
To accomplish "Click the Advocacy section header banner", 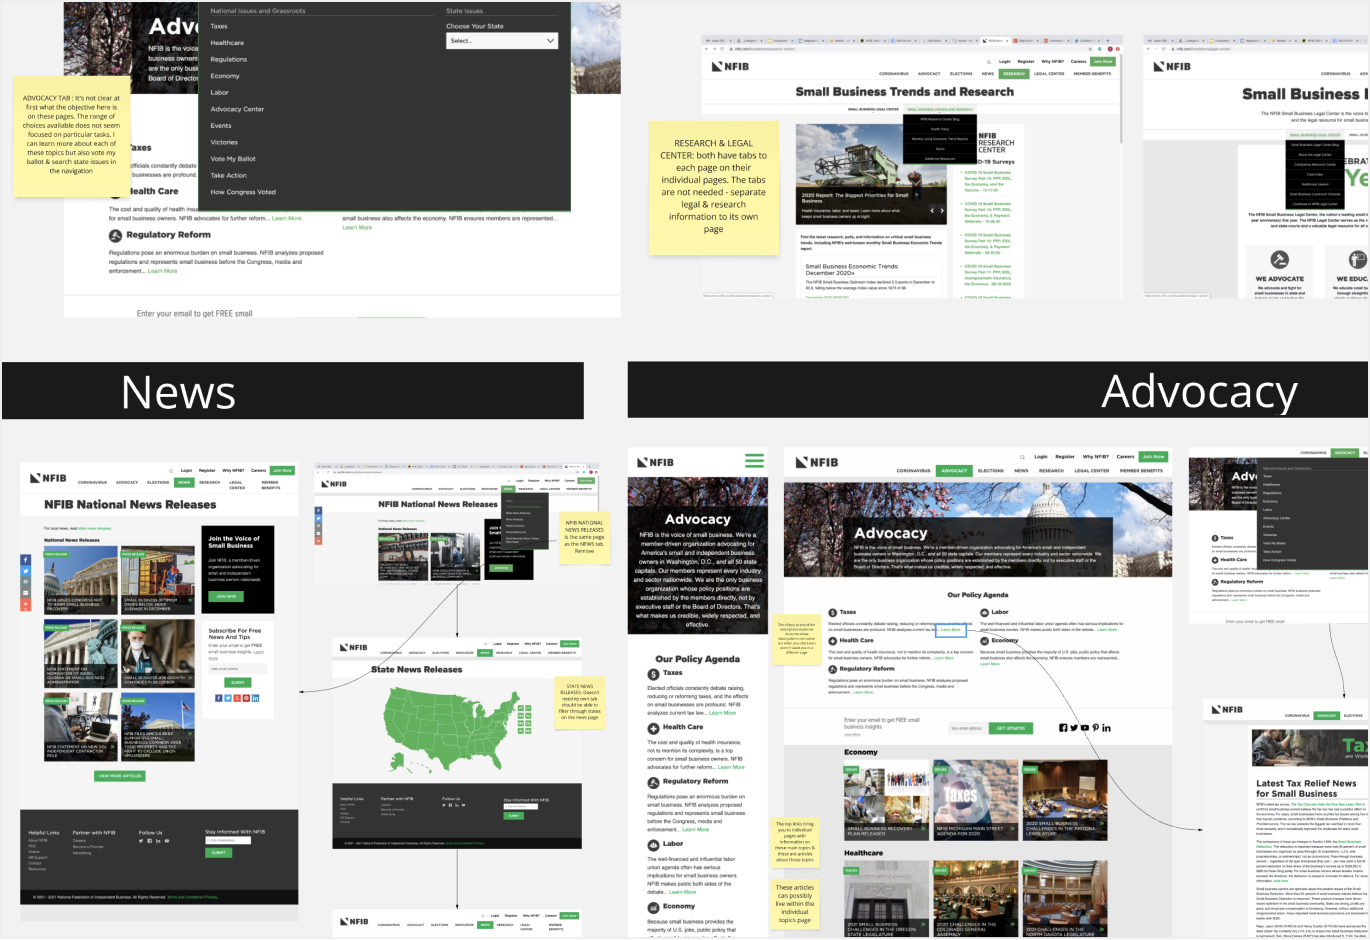I will (x=998, y=391).
